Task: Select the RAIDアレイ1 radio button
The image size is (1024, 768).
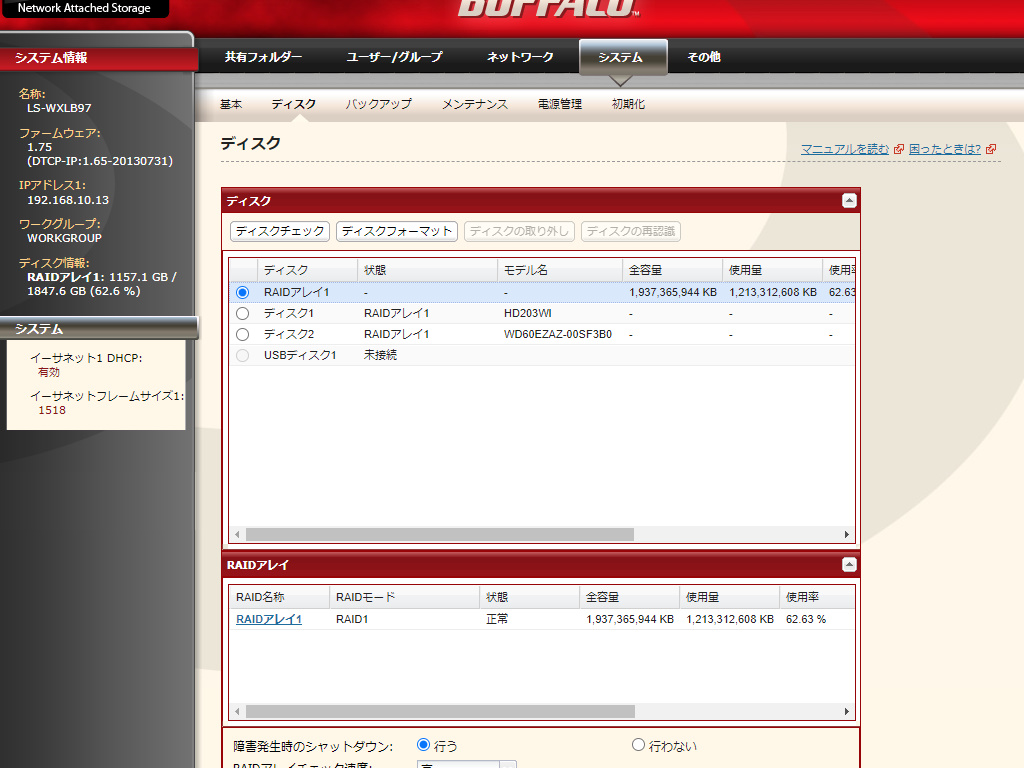Action: (x=242, y=293)
